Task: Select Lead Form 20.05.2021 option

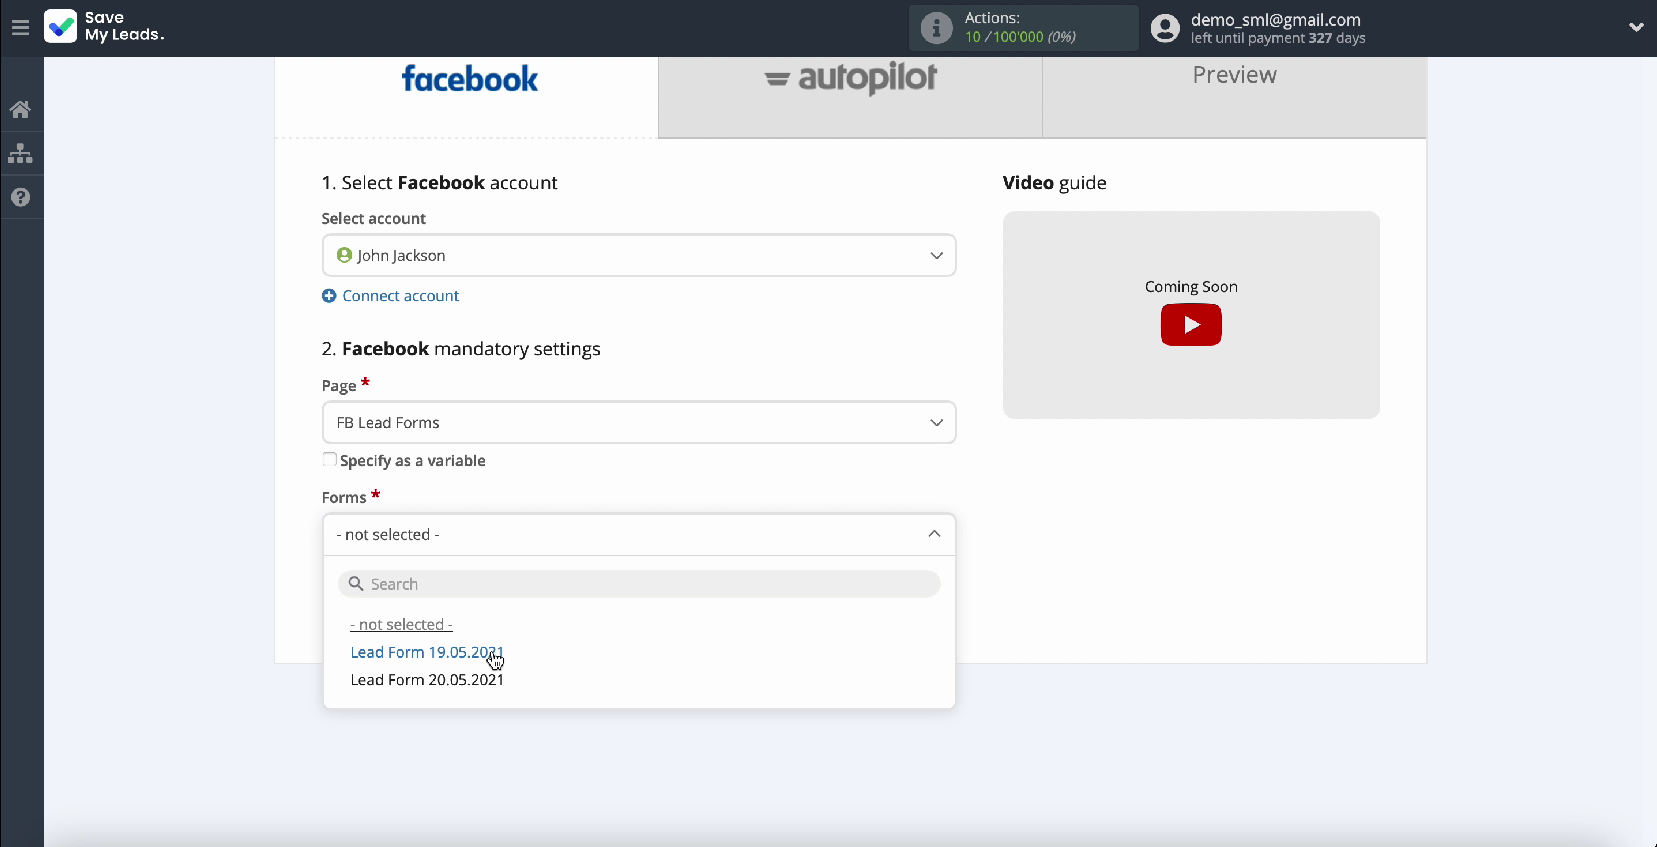Action: click(426, 680)
